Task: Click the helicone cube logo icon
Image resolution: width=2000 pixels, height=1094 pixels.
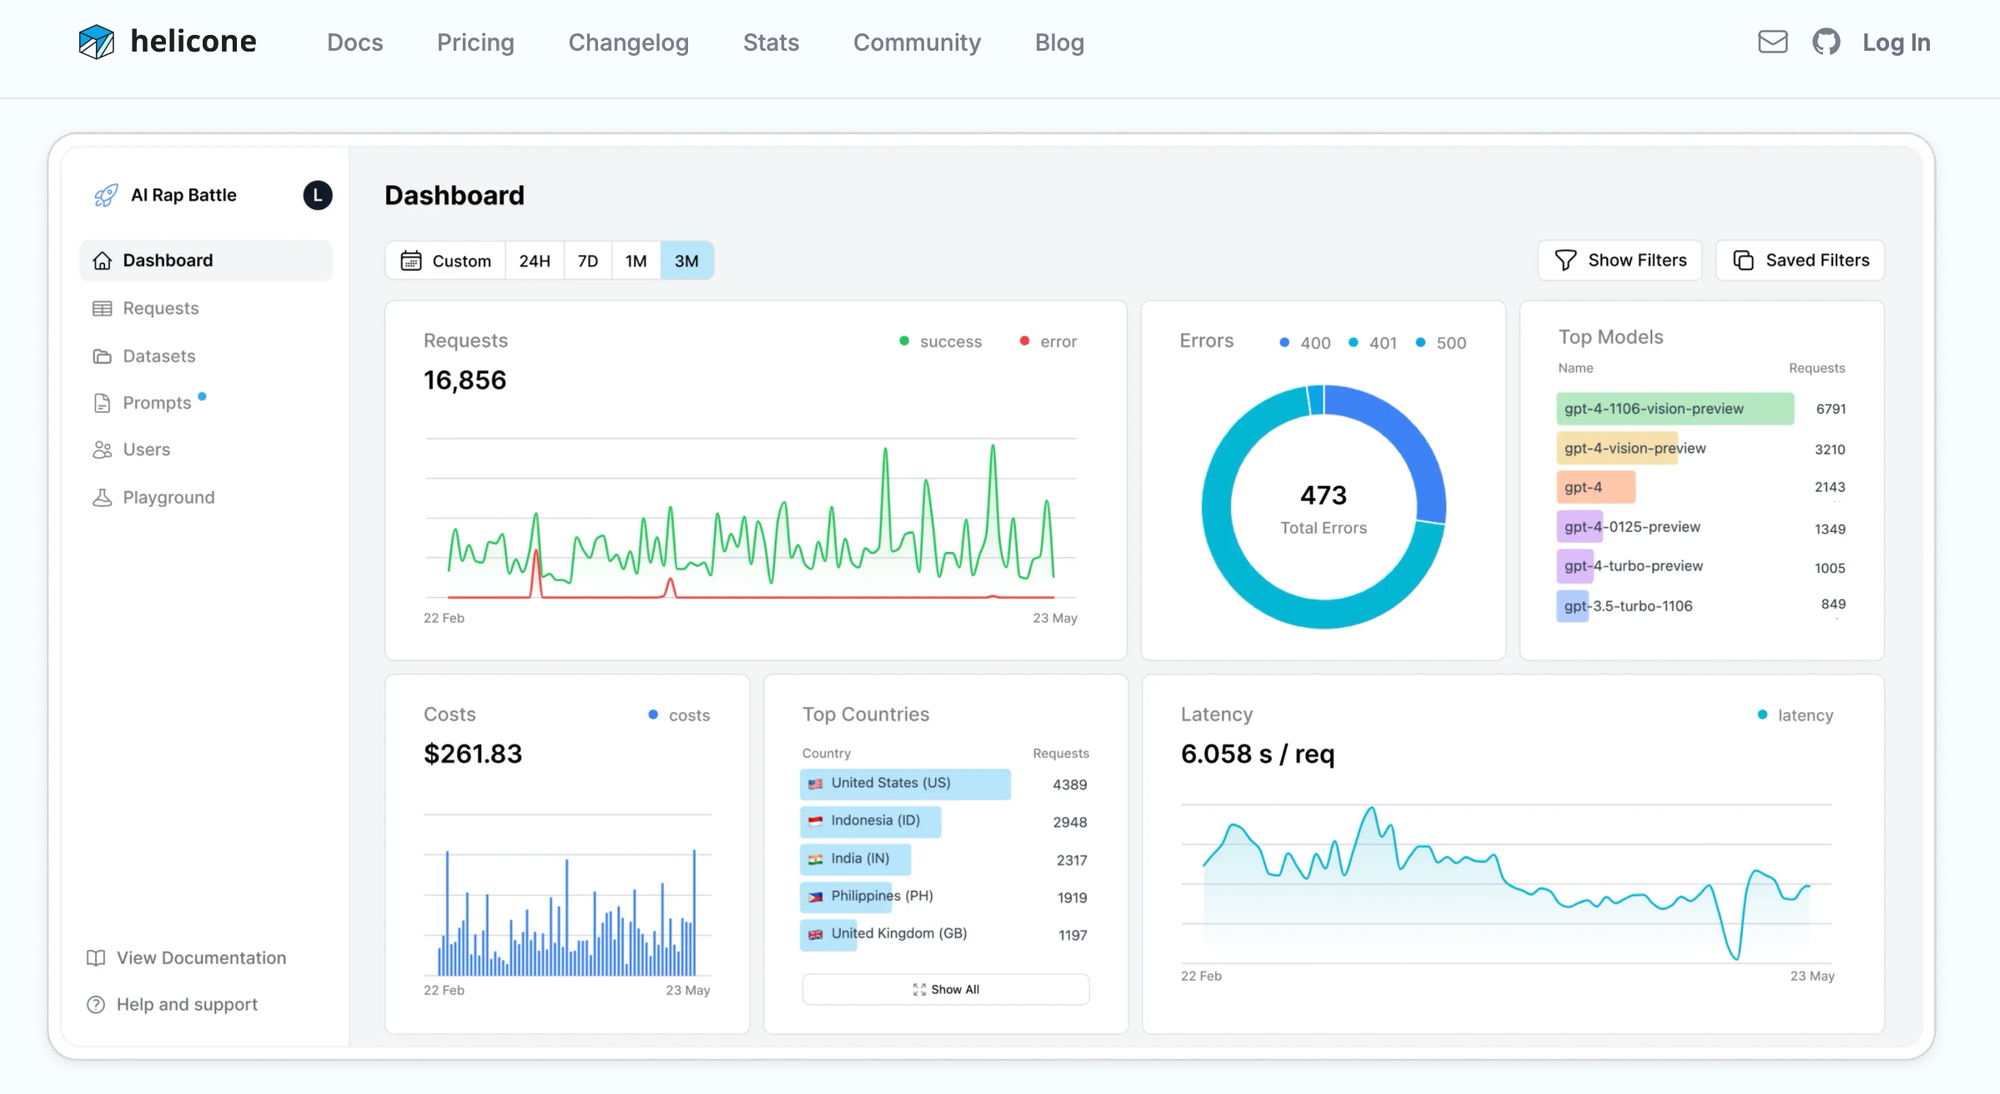Action: click(x=97, y=42)
